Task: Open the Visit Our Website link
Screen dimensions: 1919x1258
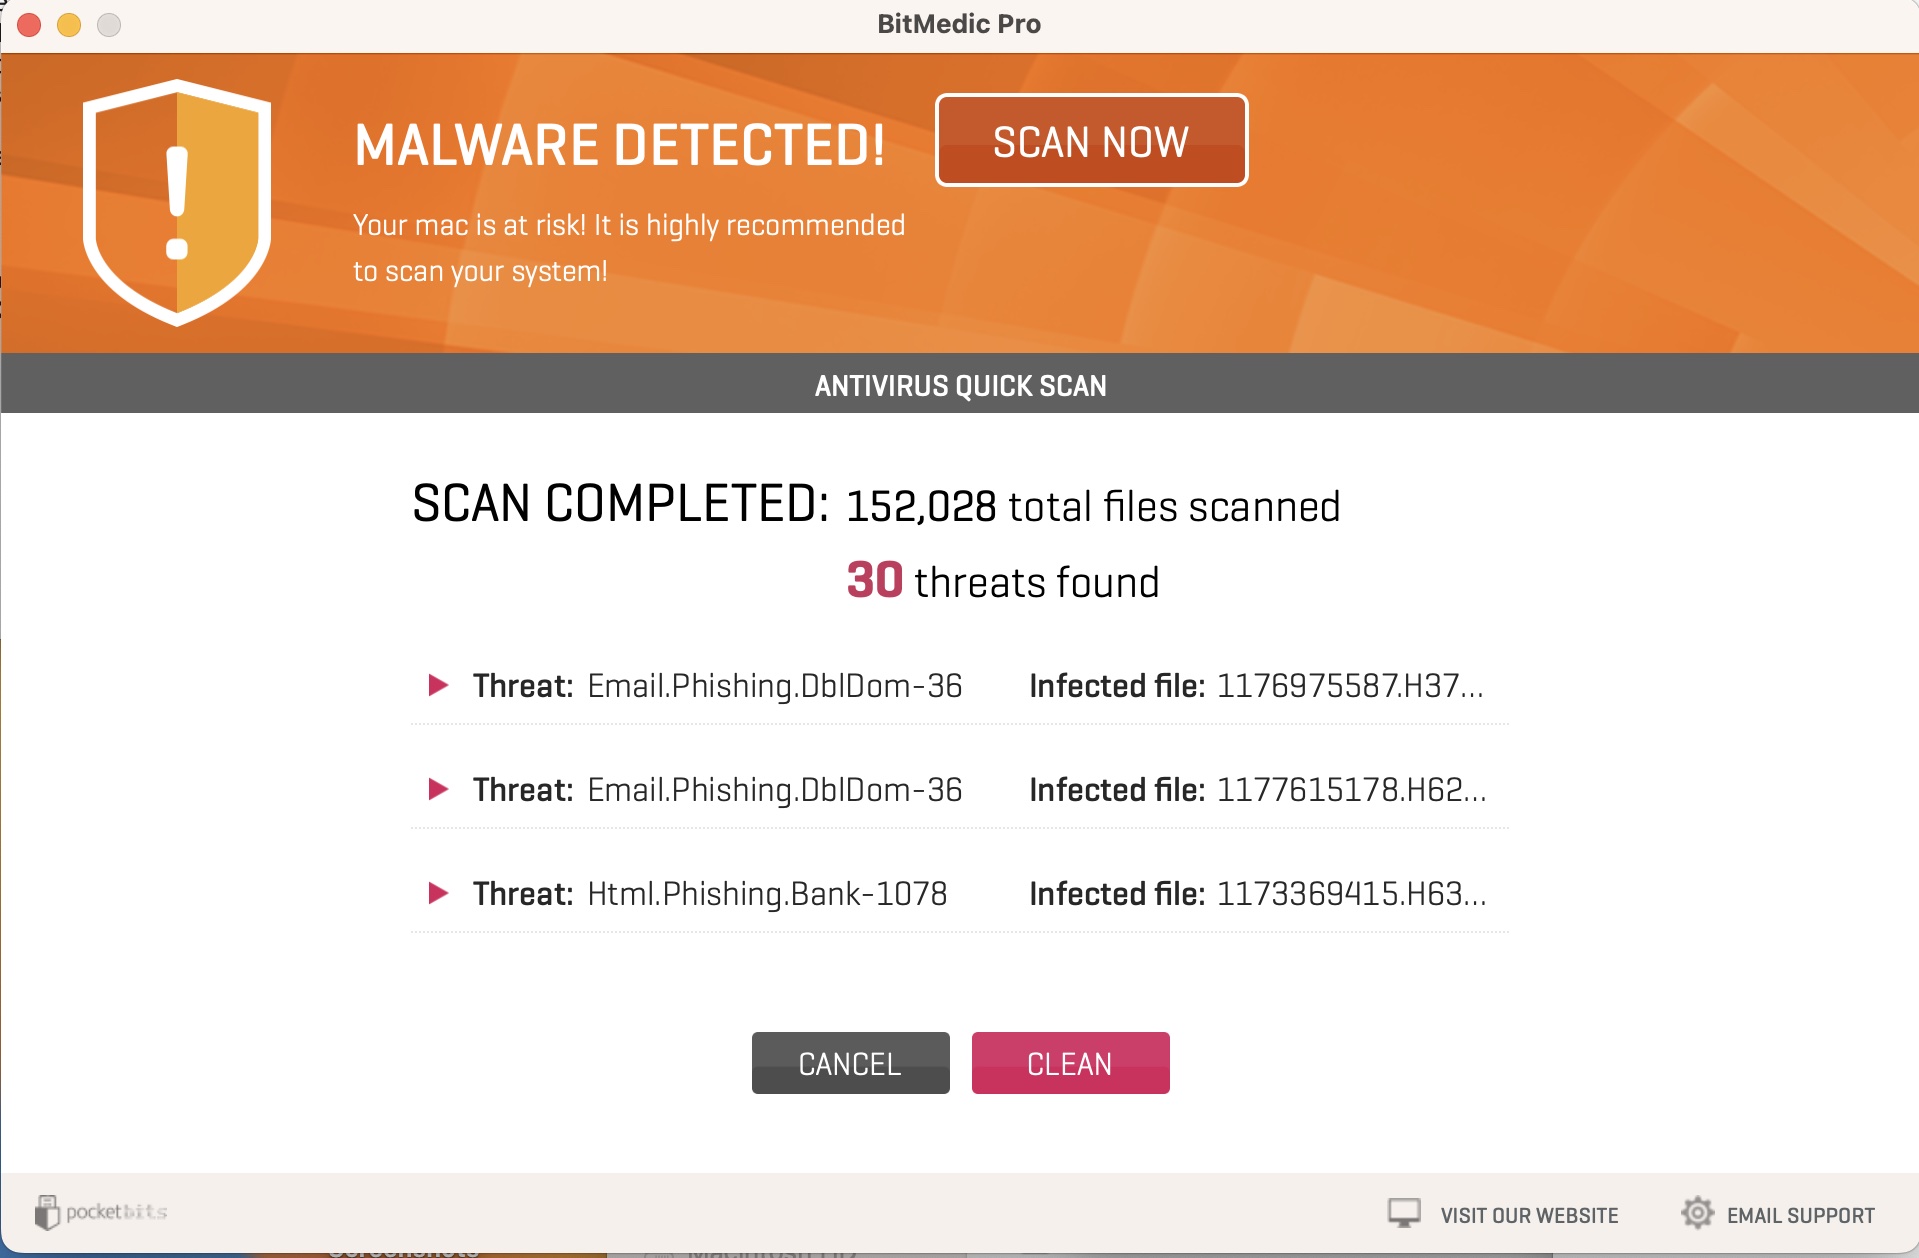Action: 1527,1215
